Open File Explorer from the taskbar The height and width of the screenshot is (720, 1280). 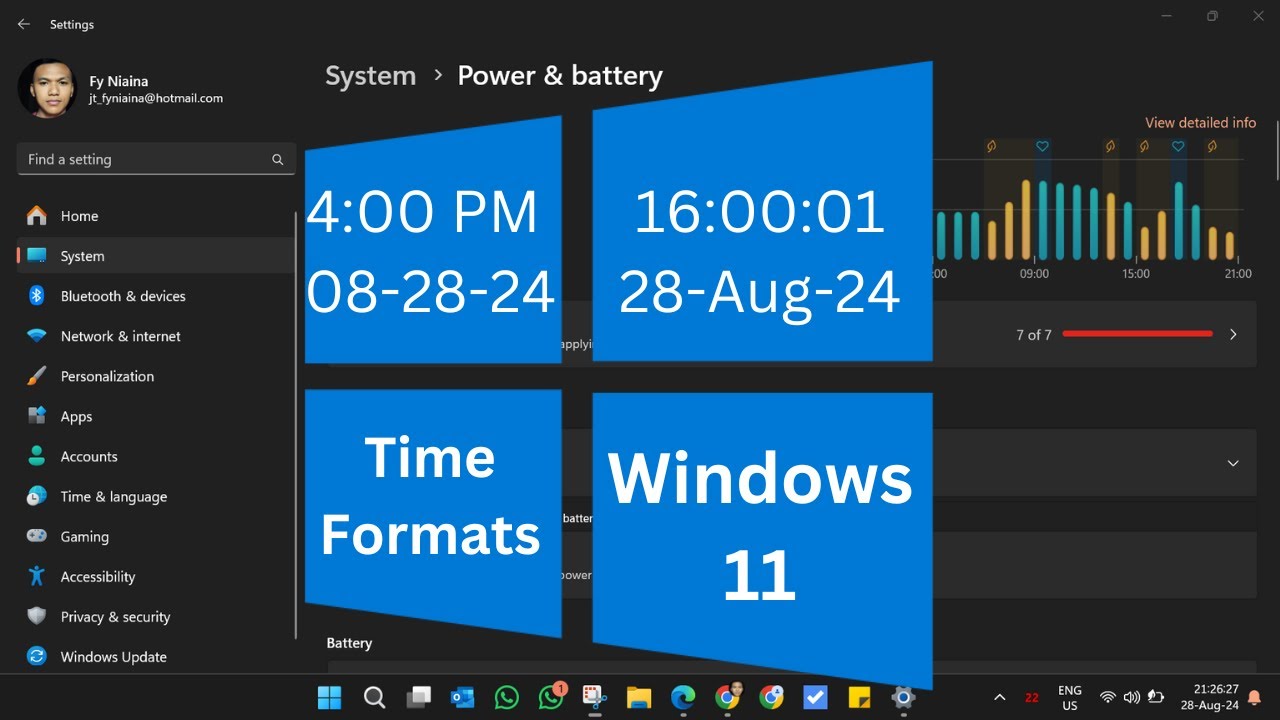[639, 697]
